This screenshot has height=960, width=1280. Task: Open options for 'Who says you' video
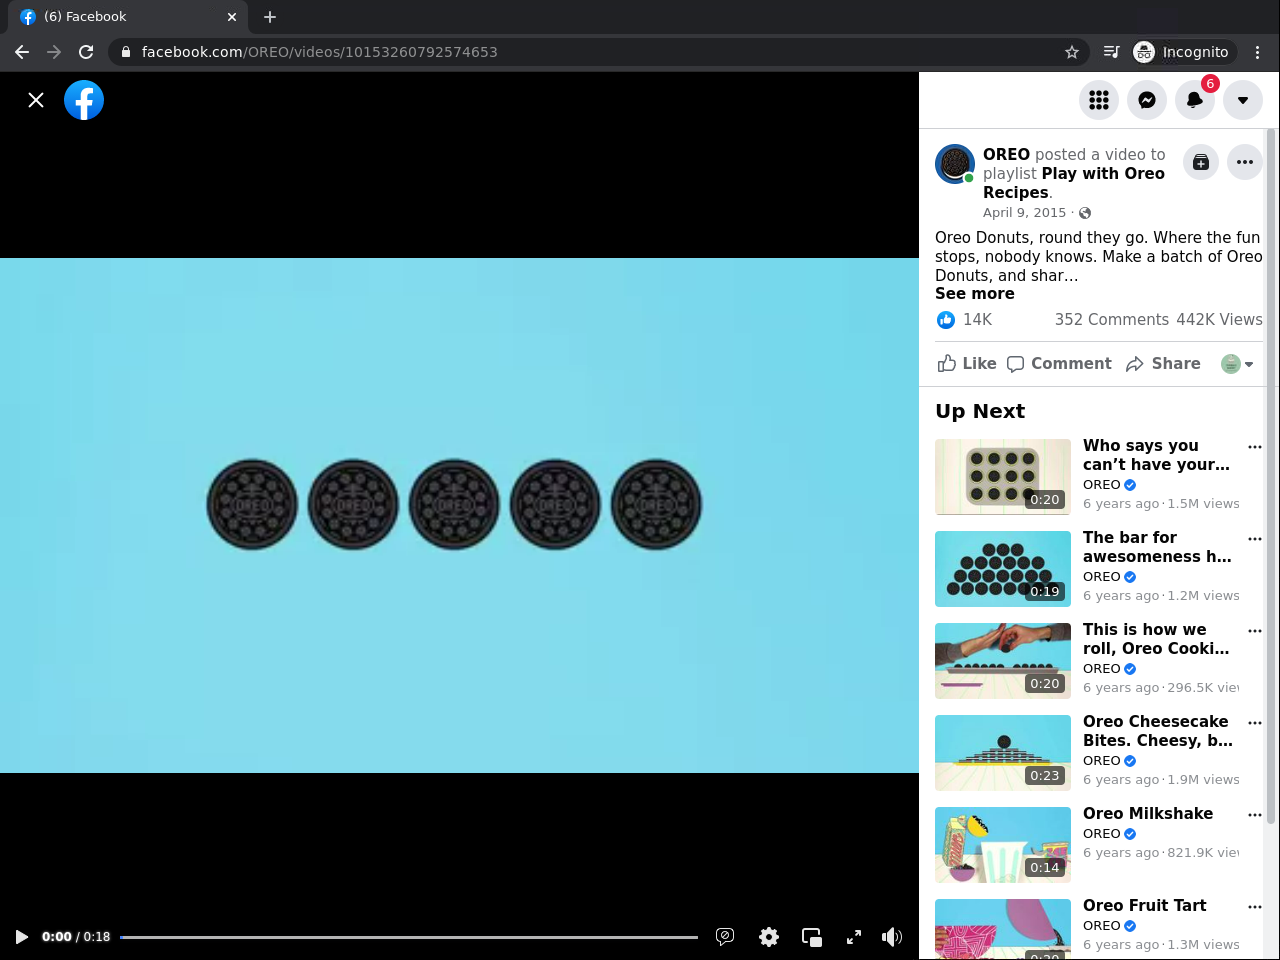(1255, 447)
